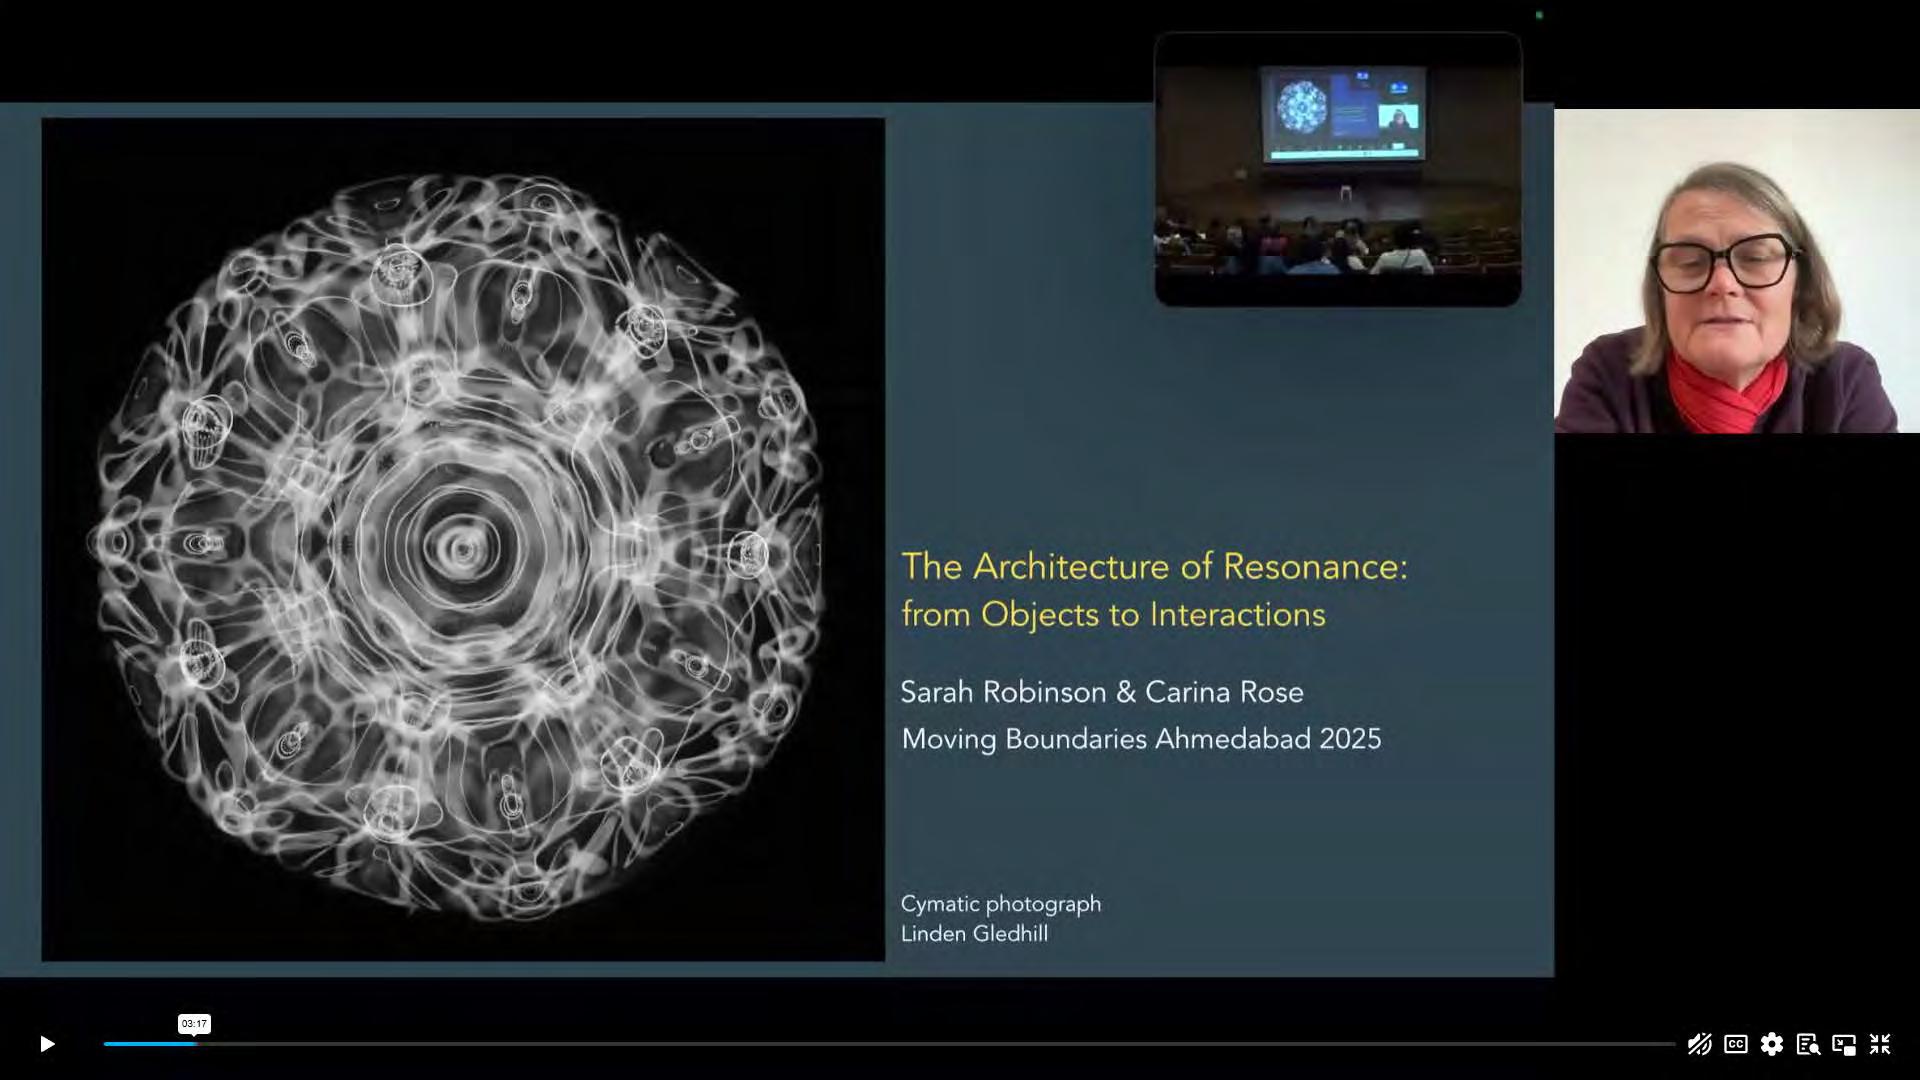Click the green indicator dot at the top
1920x1080 pixels.
[x=1539, y=15]
